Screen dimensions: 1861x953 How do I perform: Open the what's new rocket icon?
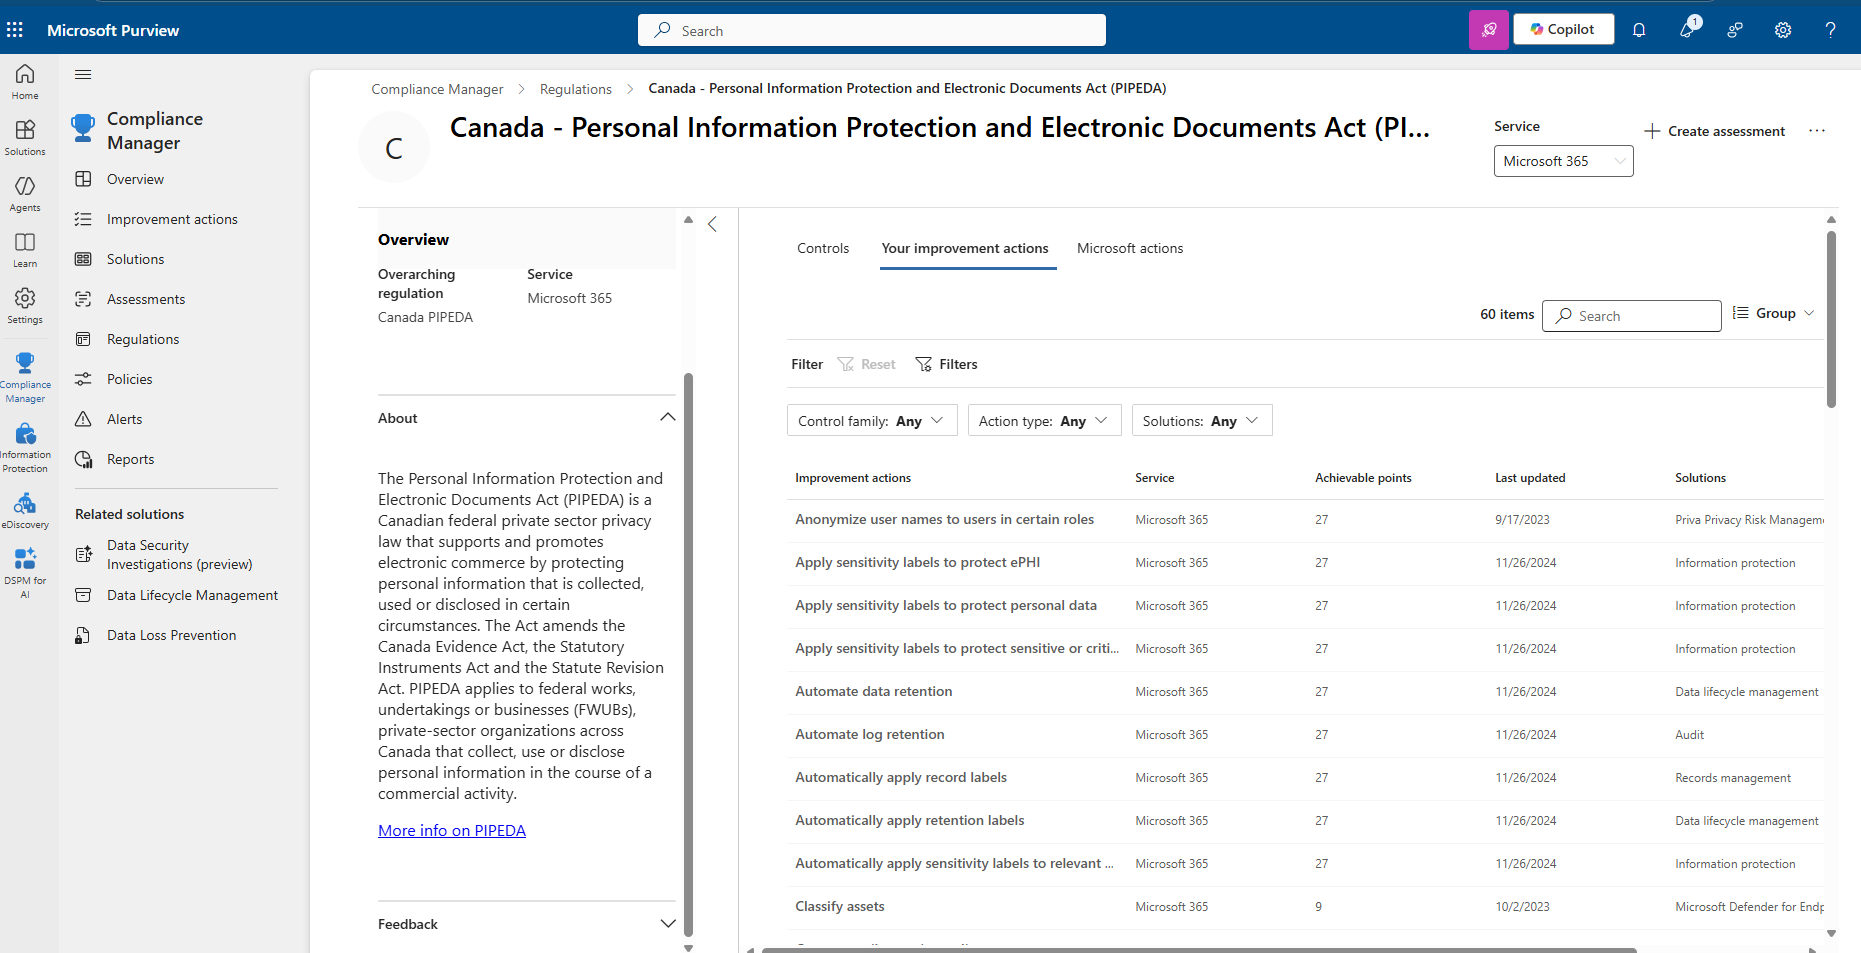[x=1688, y=29]
